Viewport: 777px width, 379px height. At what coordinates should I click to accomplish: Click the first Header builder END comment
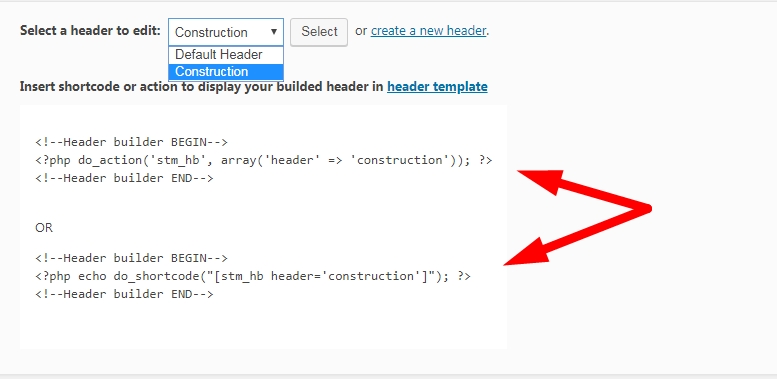pos(124,178)
